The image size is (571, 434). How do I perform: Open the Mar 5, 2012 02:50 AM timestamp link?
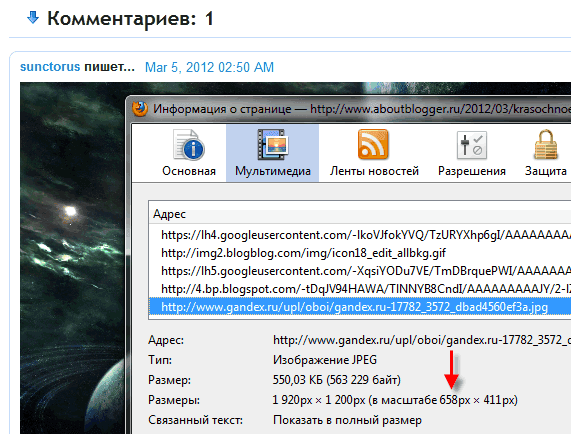(x=209, y=67)
